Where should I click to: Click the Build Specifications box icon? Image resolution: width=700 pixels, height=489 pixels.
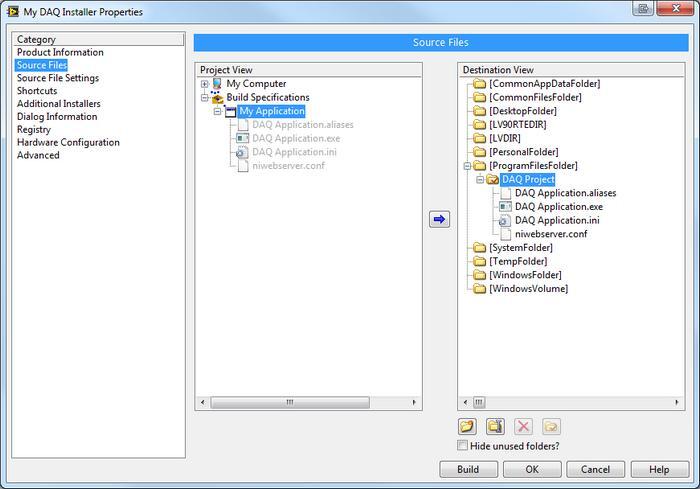pos(217,97)
